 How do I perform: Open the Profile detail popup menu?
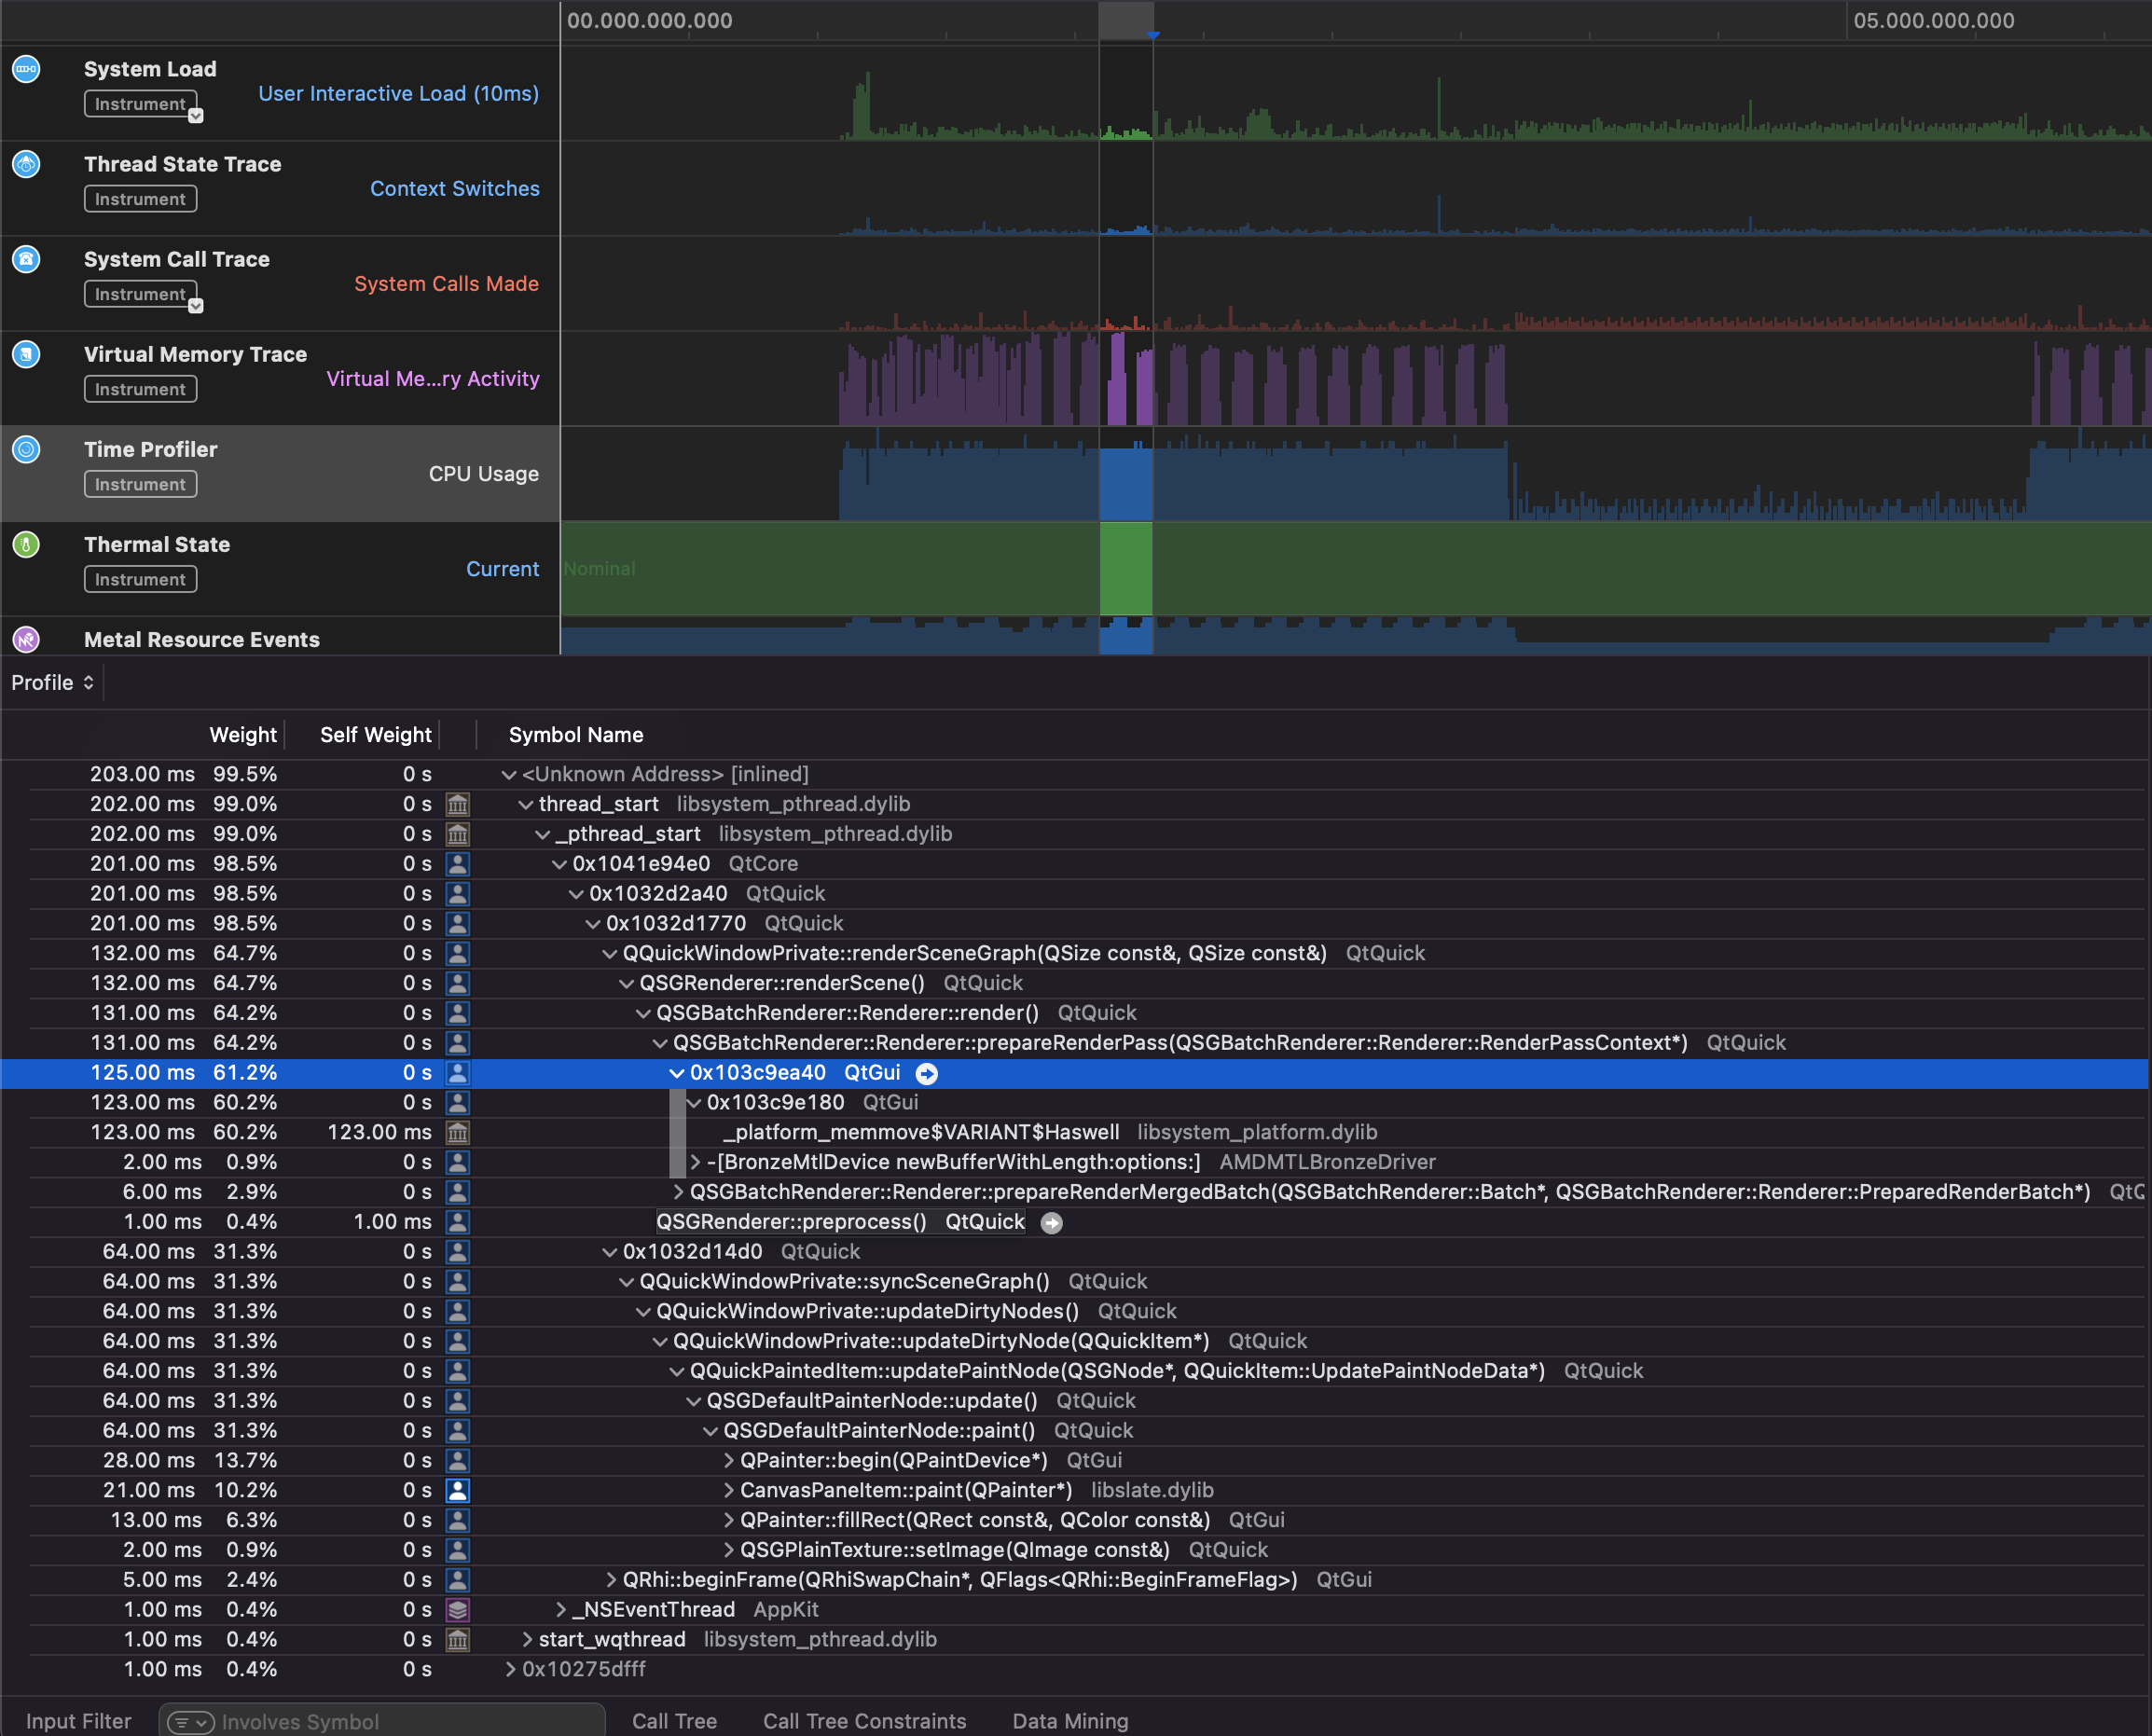(52, 682)
